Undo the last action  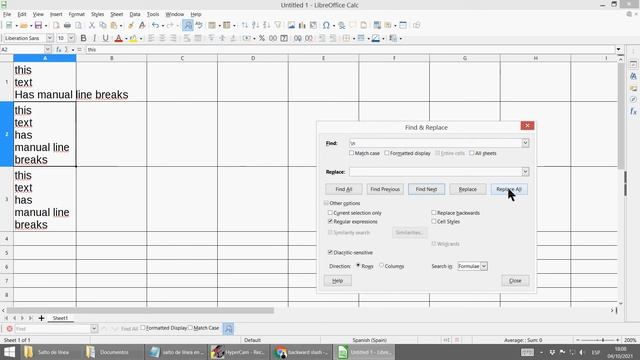[155, 25]
